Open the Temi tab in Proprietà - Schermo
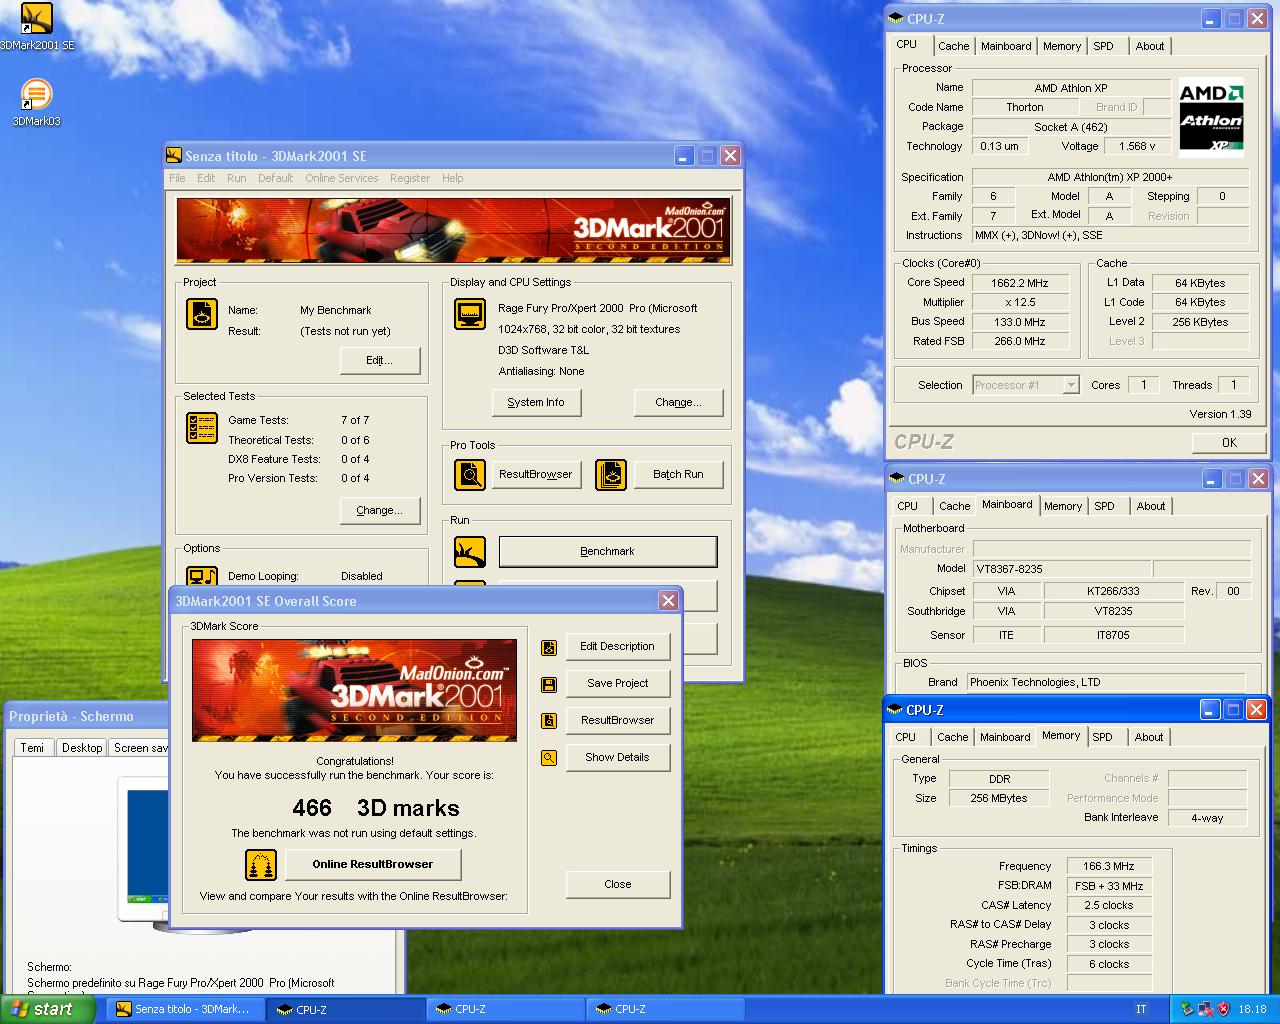 [32, 748]
